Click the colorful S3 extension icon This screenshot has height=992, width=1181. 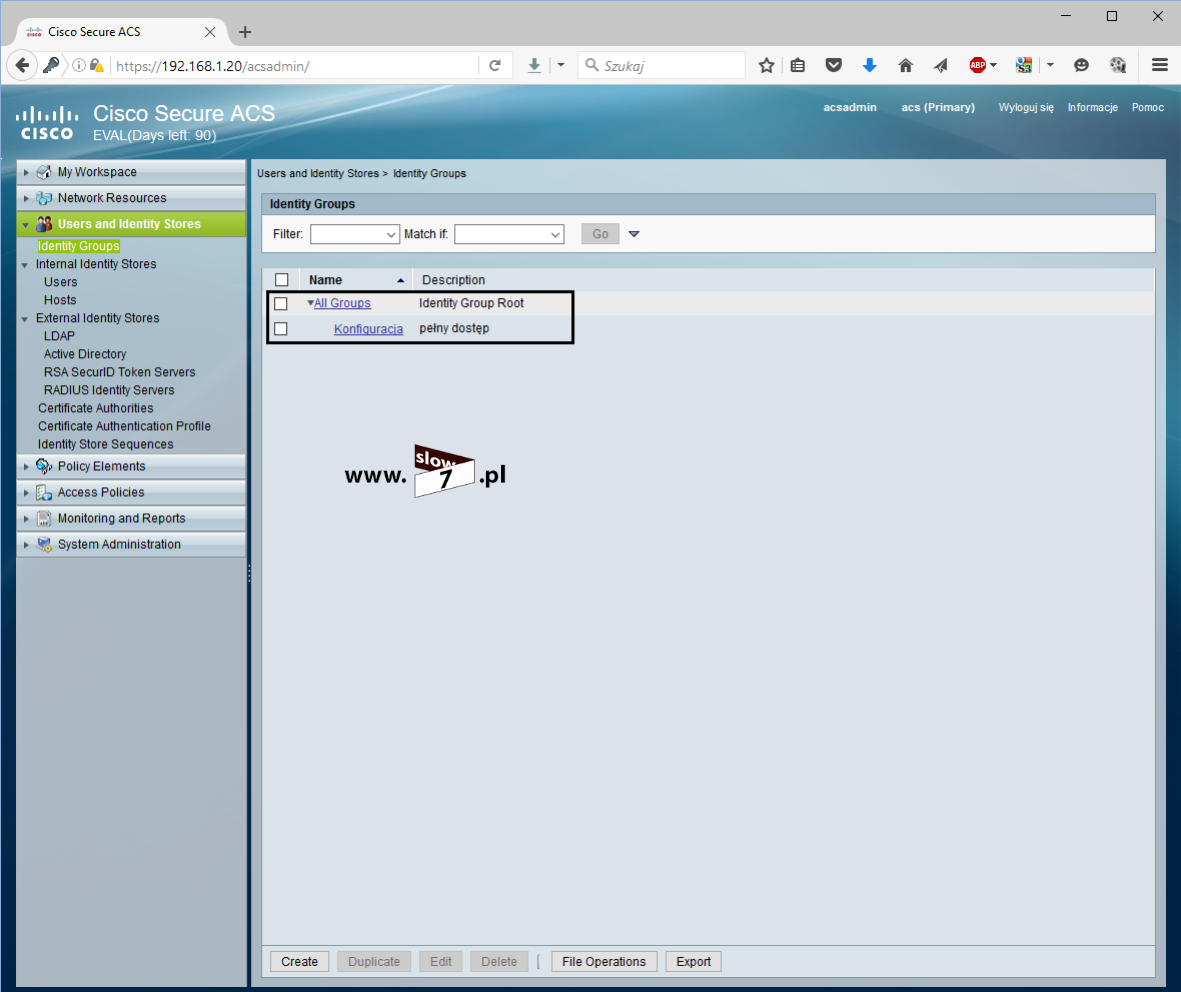[x=1024, y=66]
